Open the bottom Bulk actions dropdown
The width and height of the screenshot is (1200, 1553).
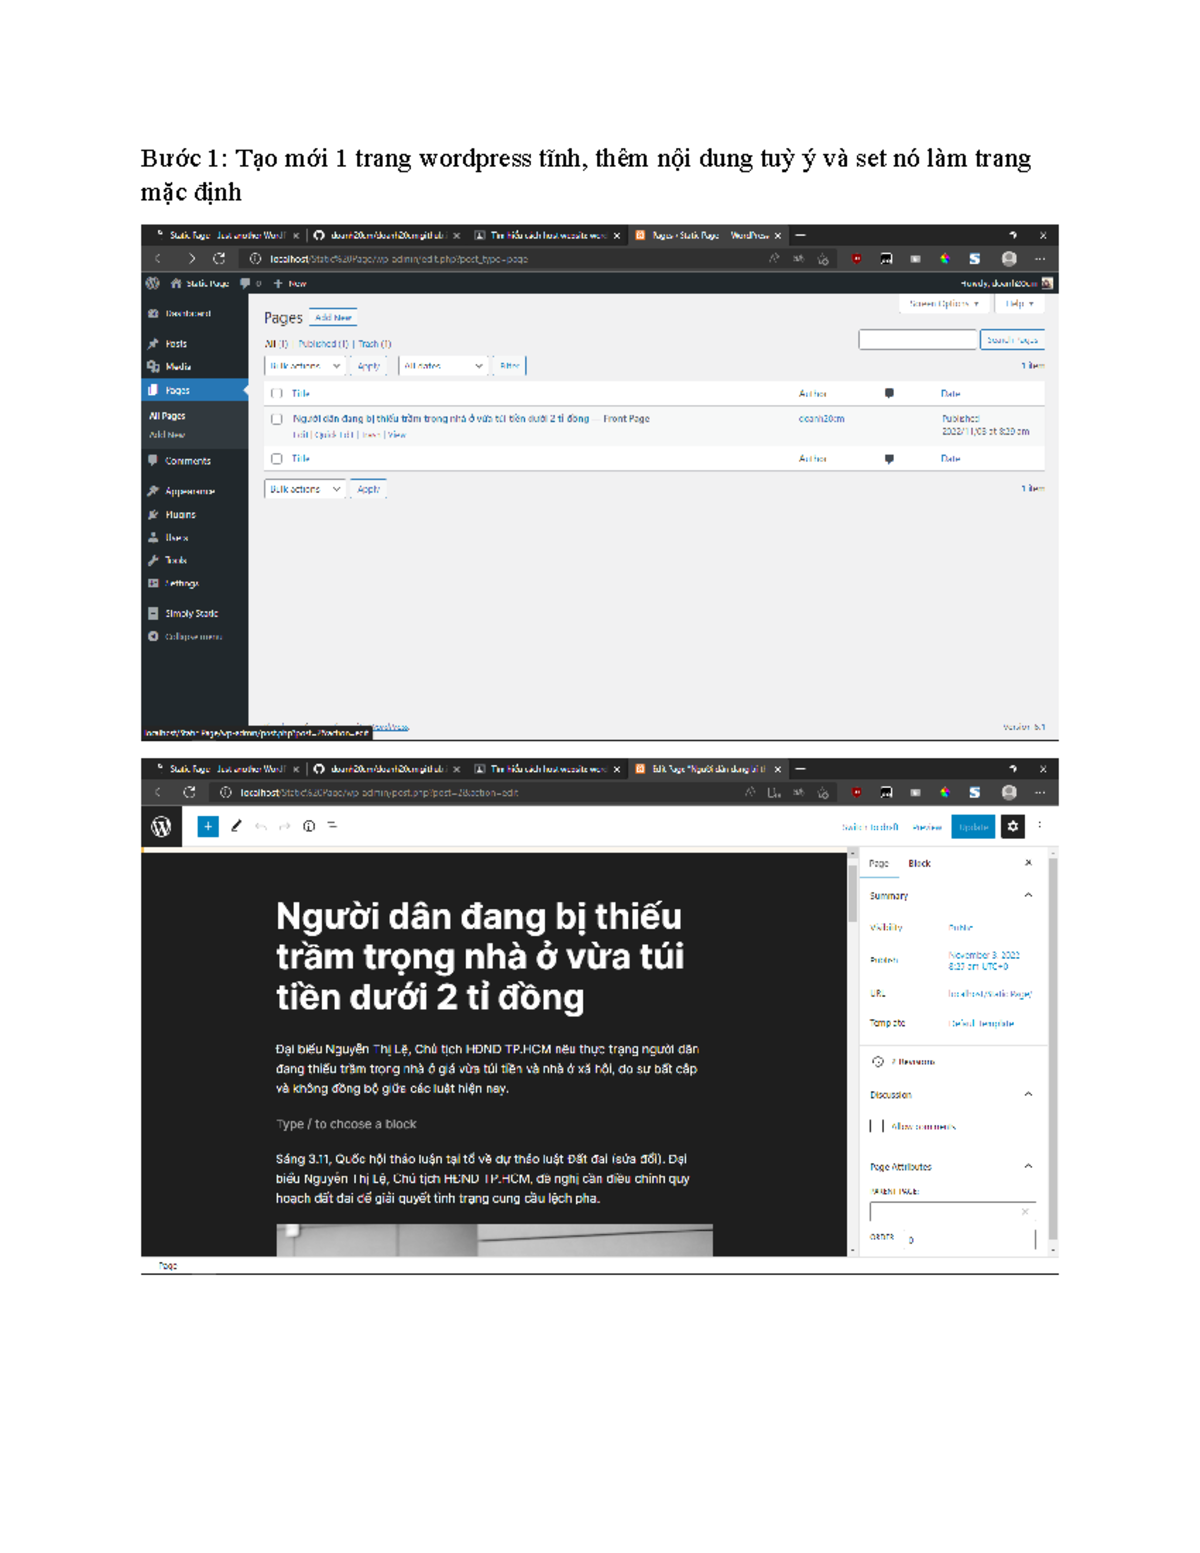point(305,490)
